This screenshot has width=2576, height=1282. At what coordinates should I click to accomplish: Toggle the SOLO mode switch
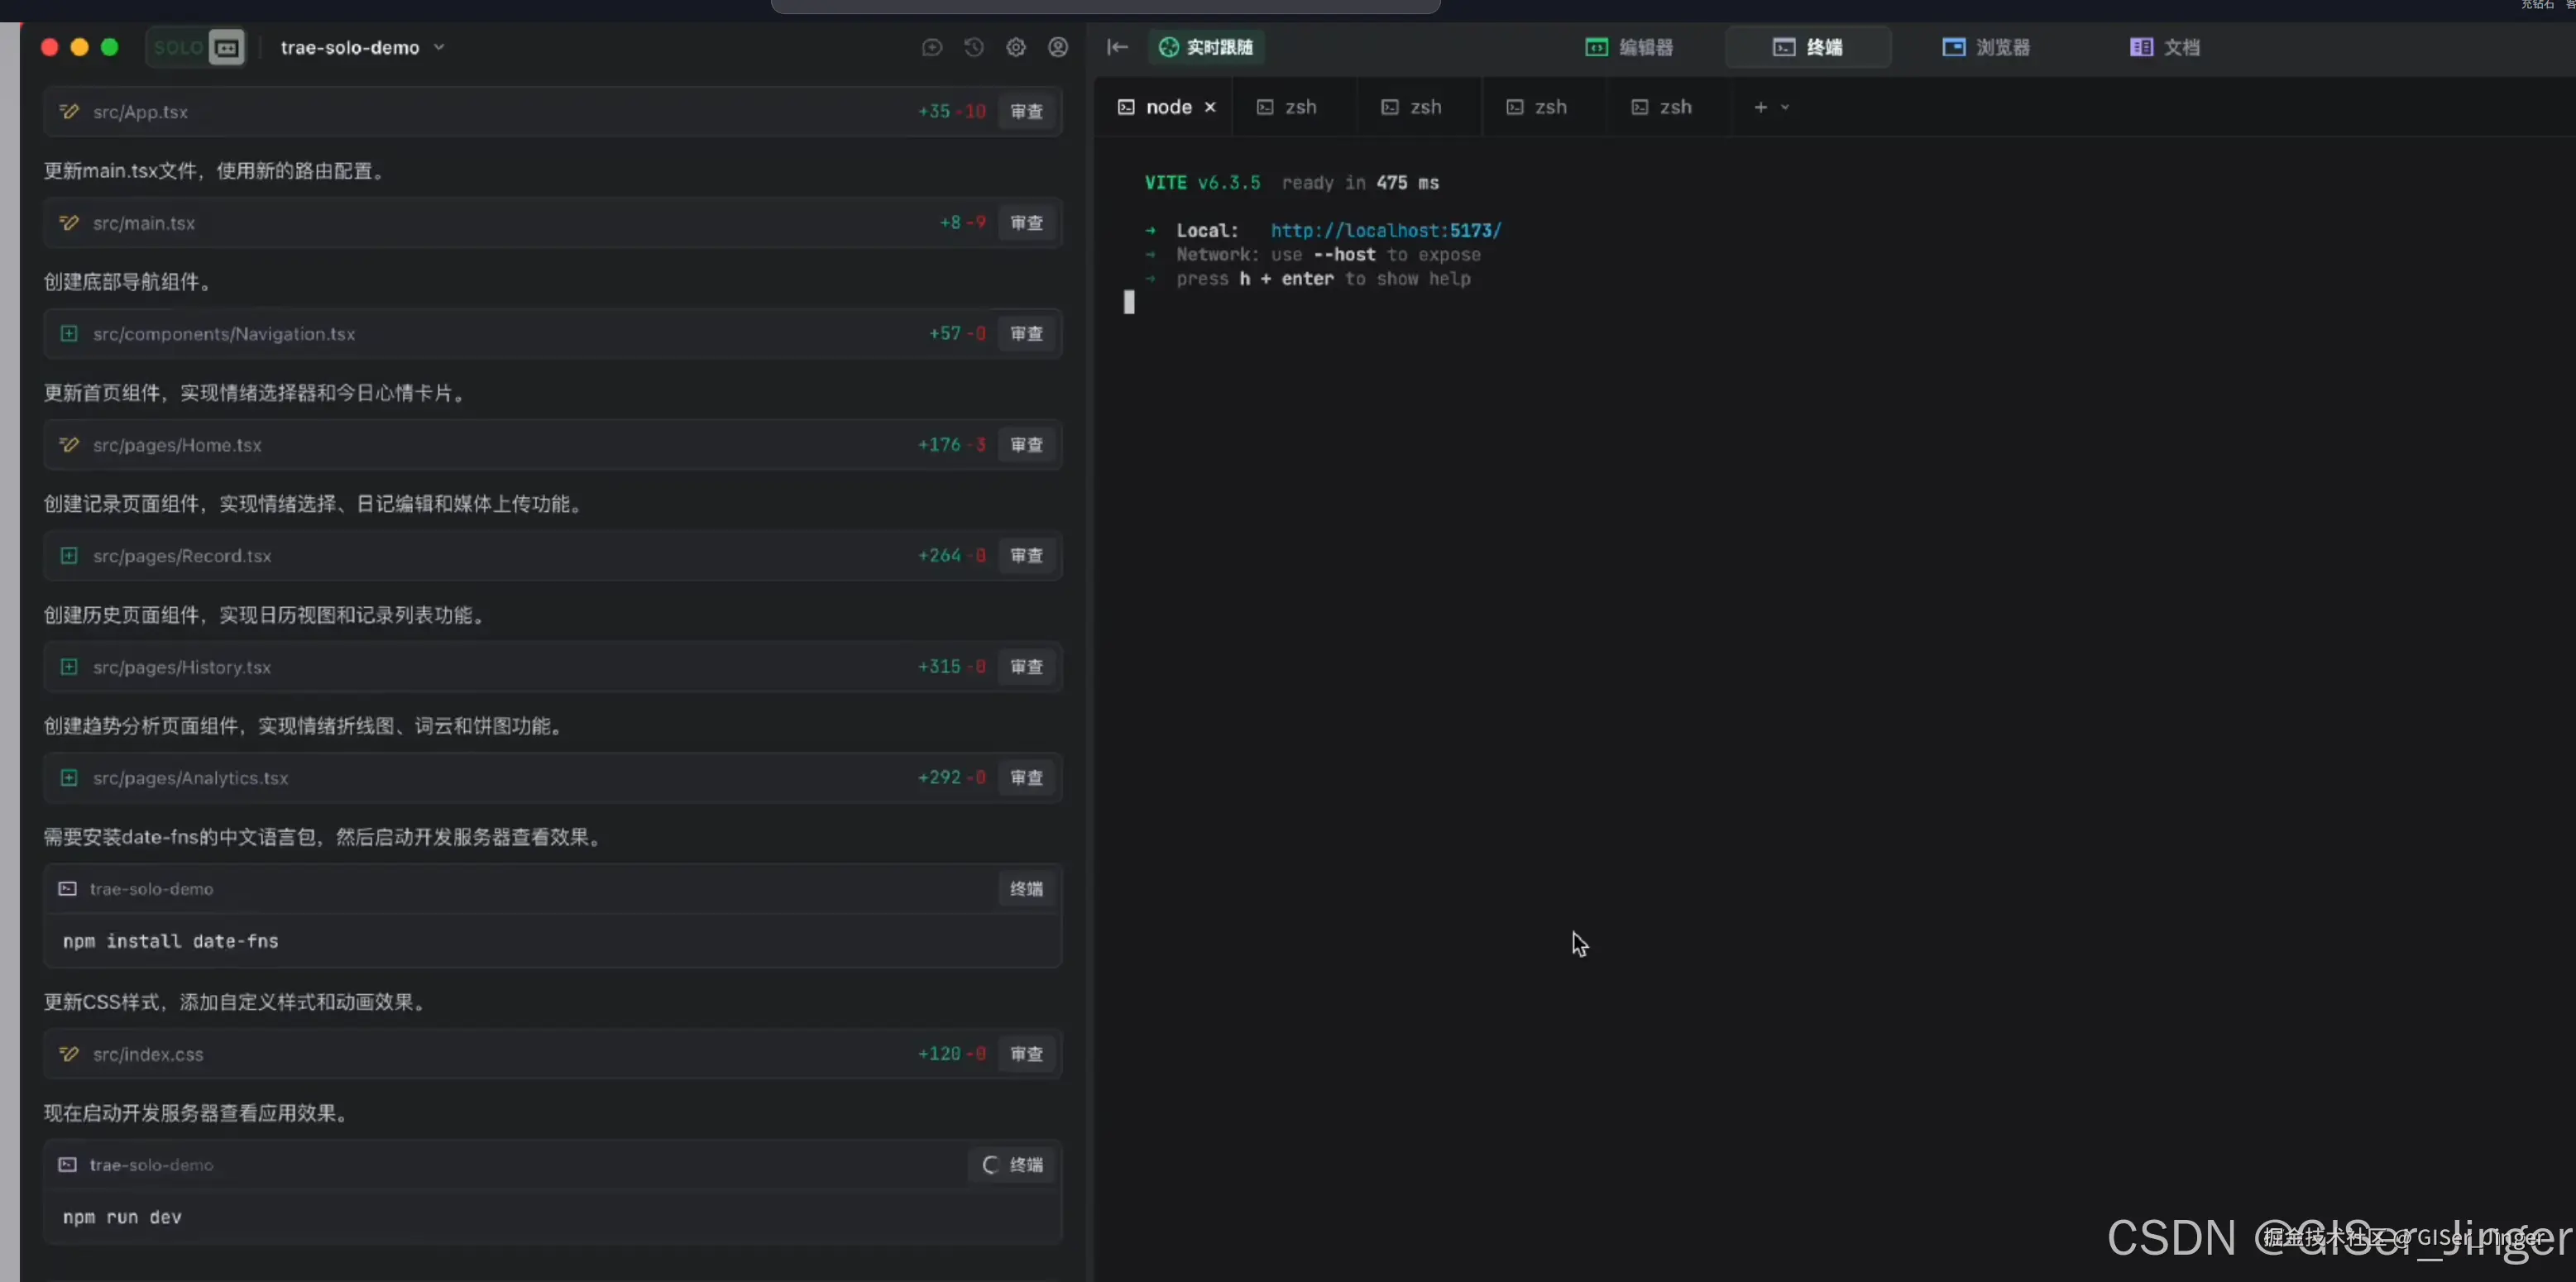point(197,47)
